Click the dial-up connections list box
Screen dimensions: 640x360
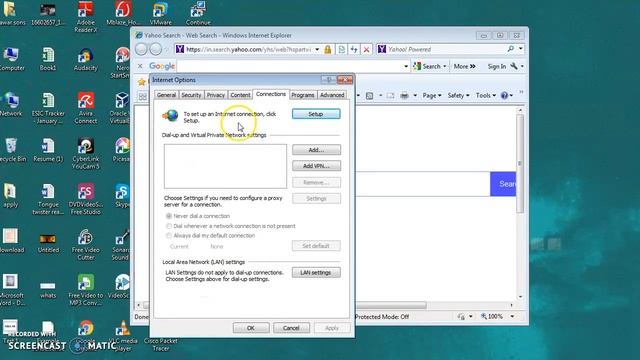pos(225,167)
